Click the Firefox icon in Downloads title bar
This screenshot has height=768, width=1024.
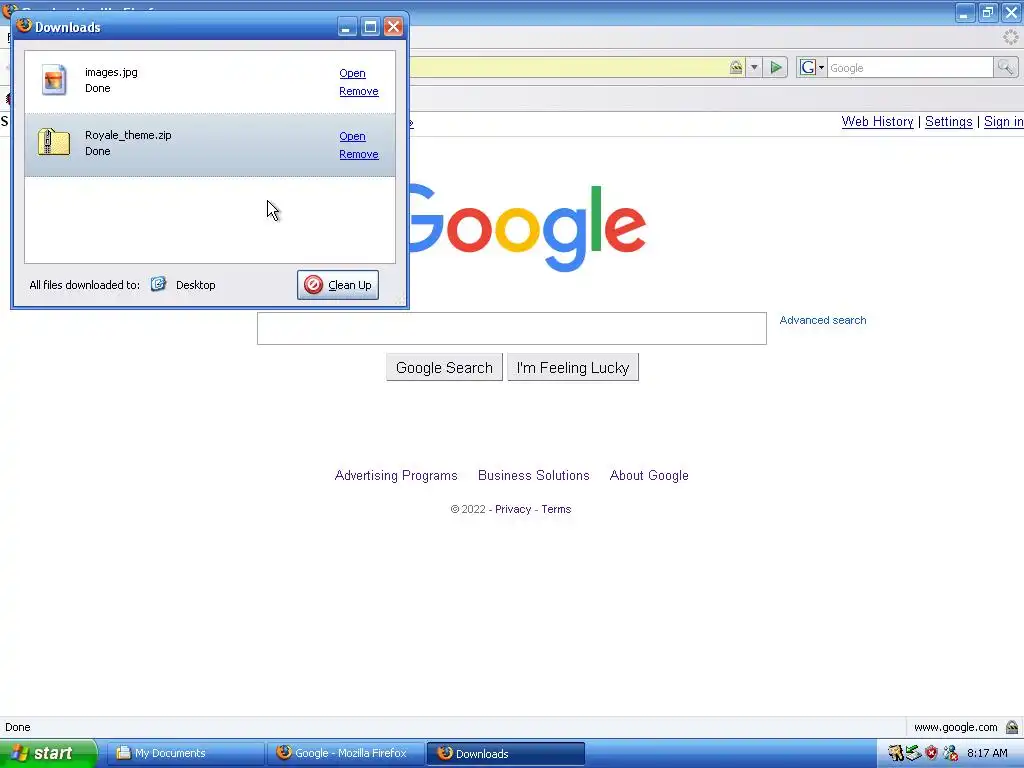(24, 25)
